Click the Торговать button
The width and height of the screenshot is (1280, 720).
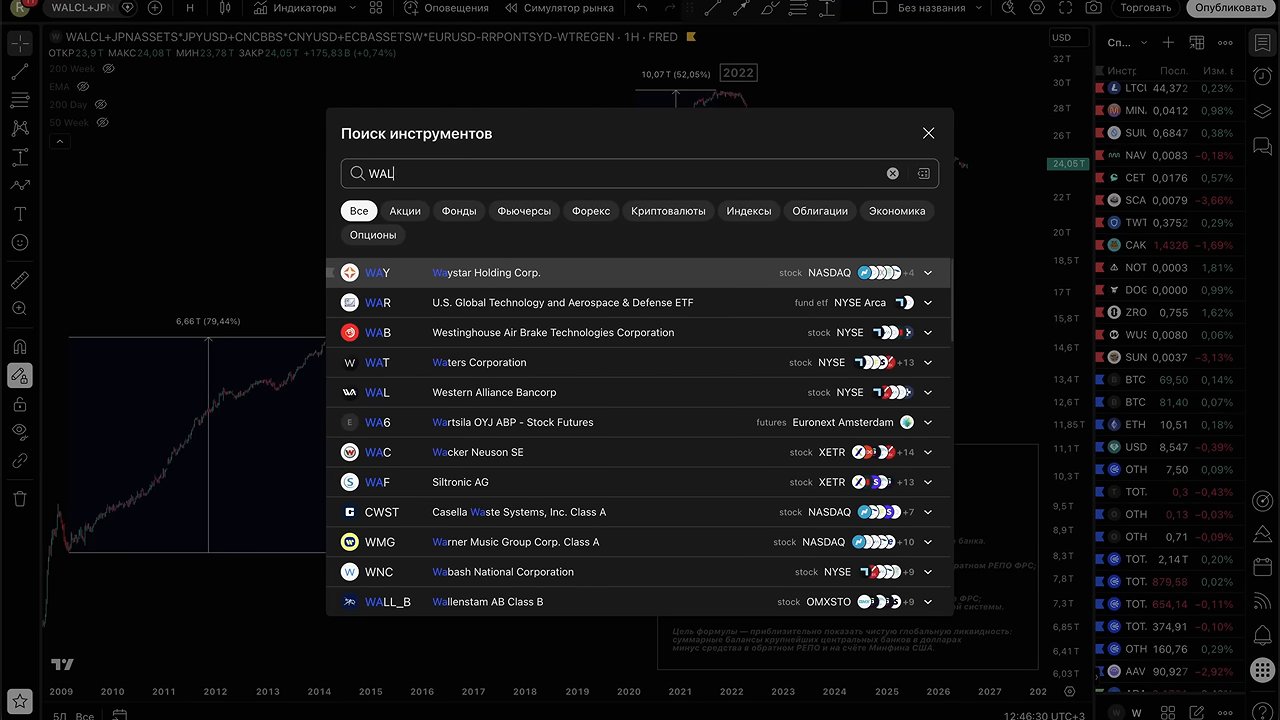[1146, 8]
